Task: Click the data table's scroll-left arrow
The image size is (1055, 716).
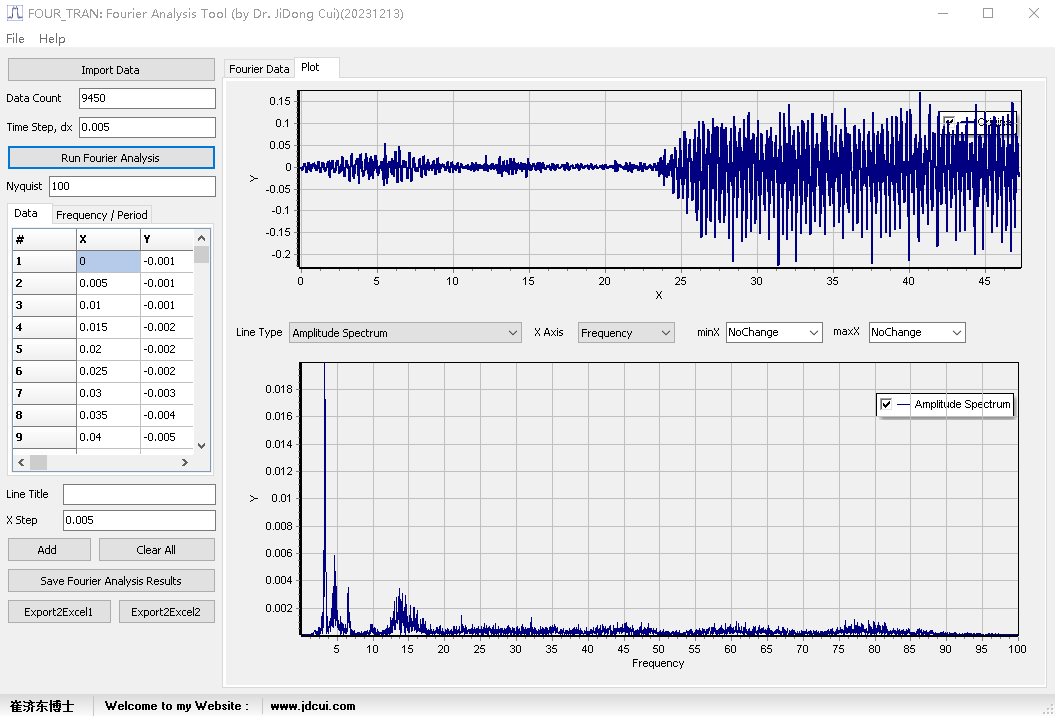Action: (x=21, y=462)
